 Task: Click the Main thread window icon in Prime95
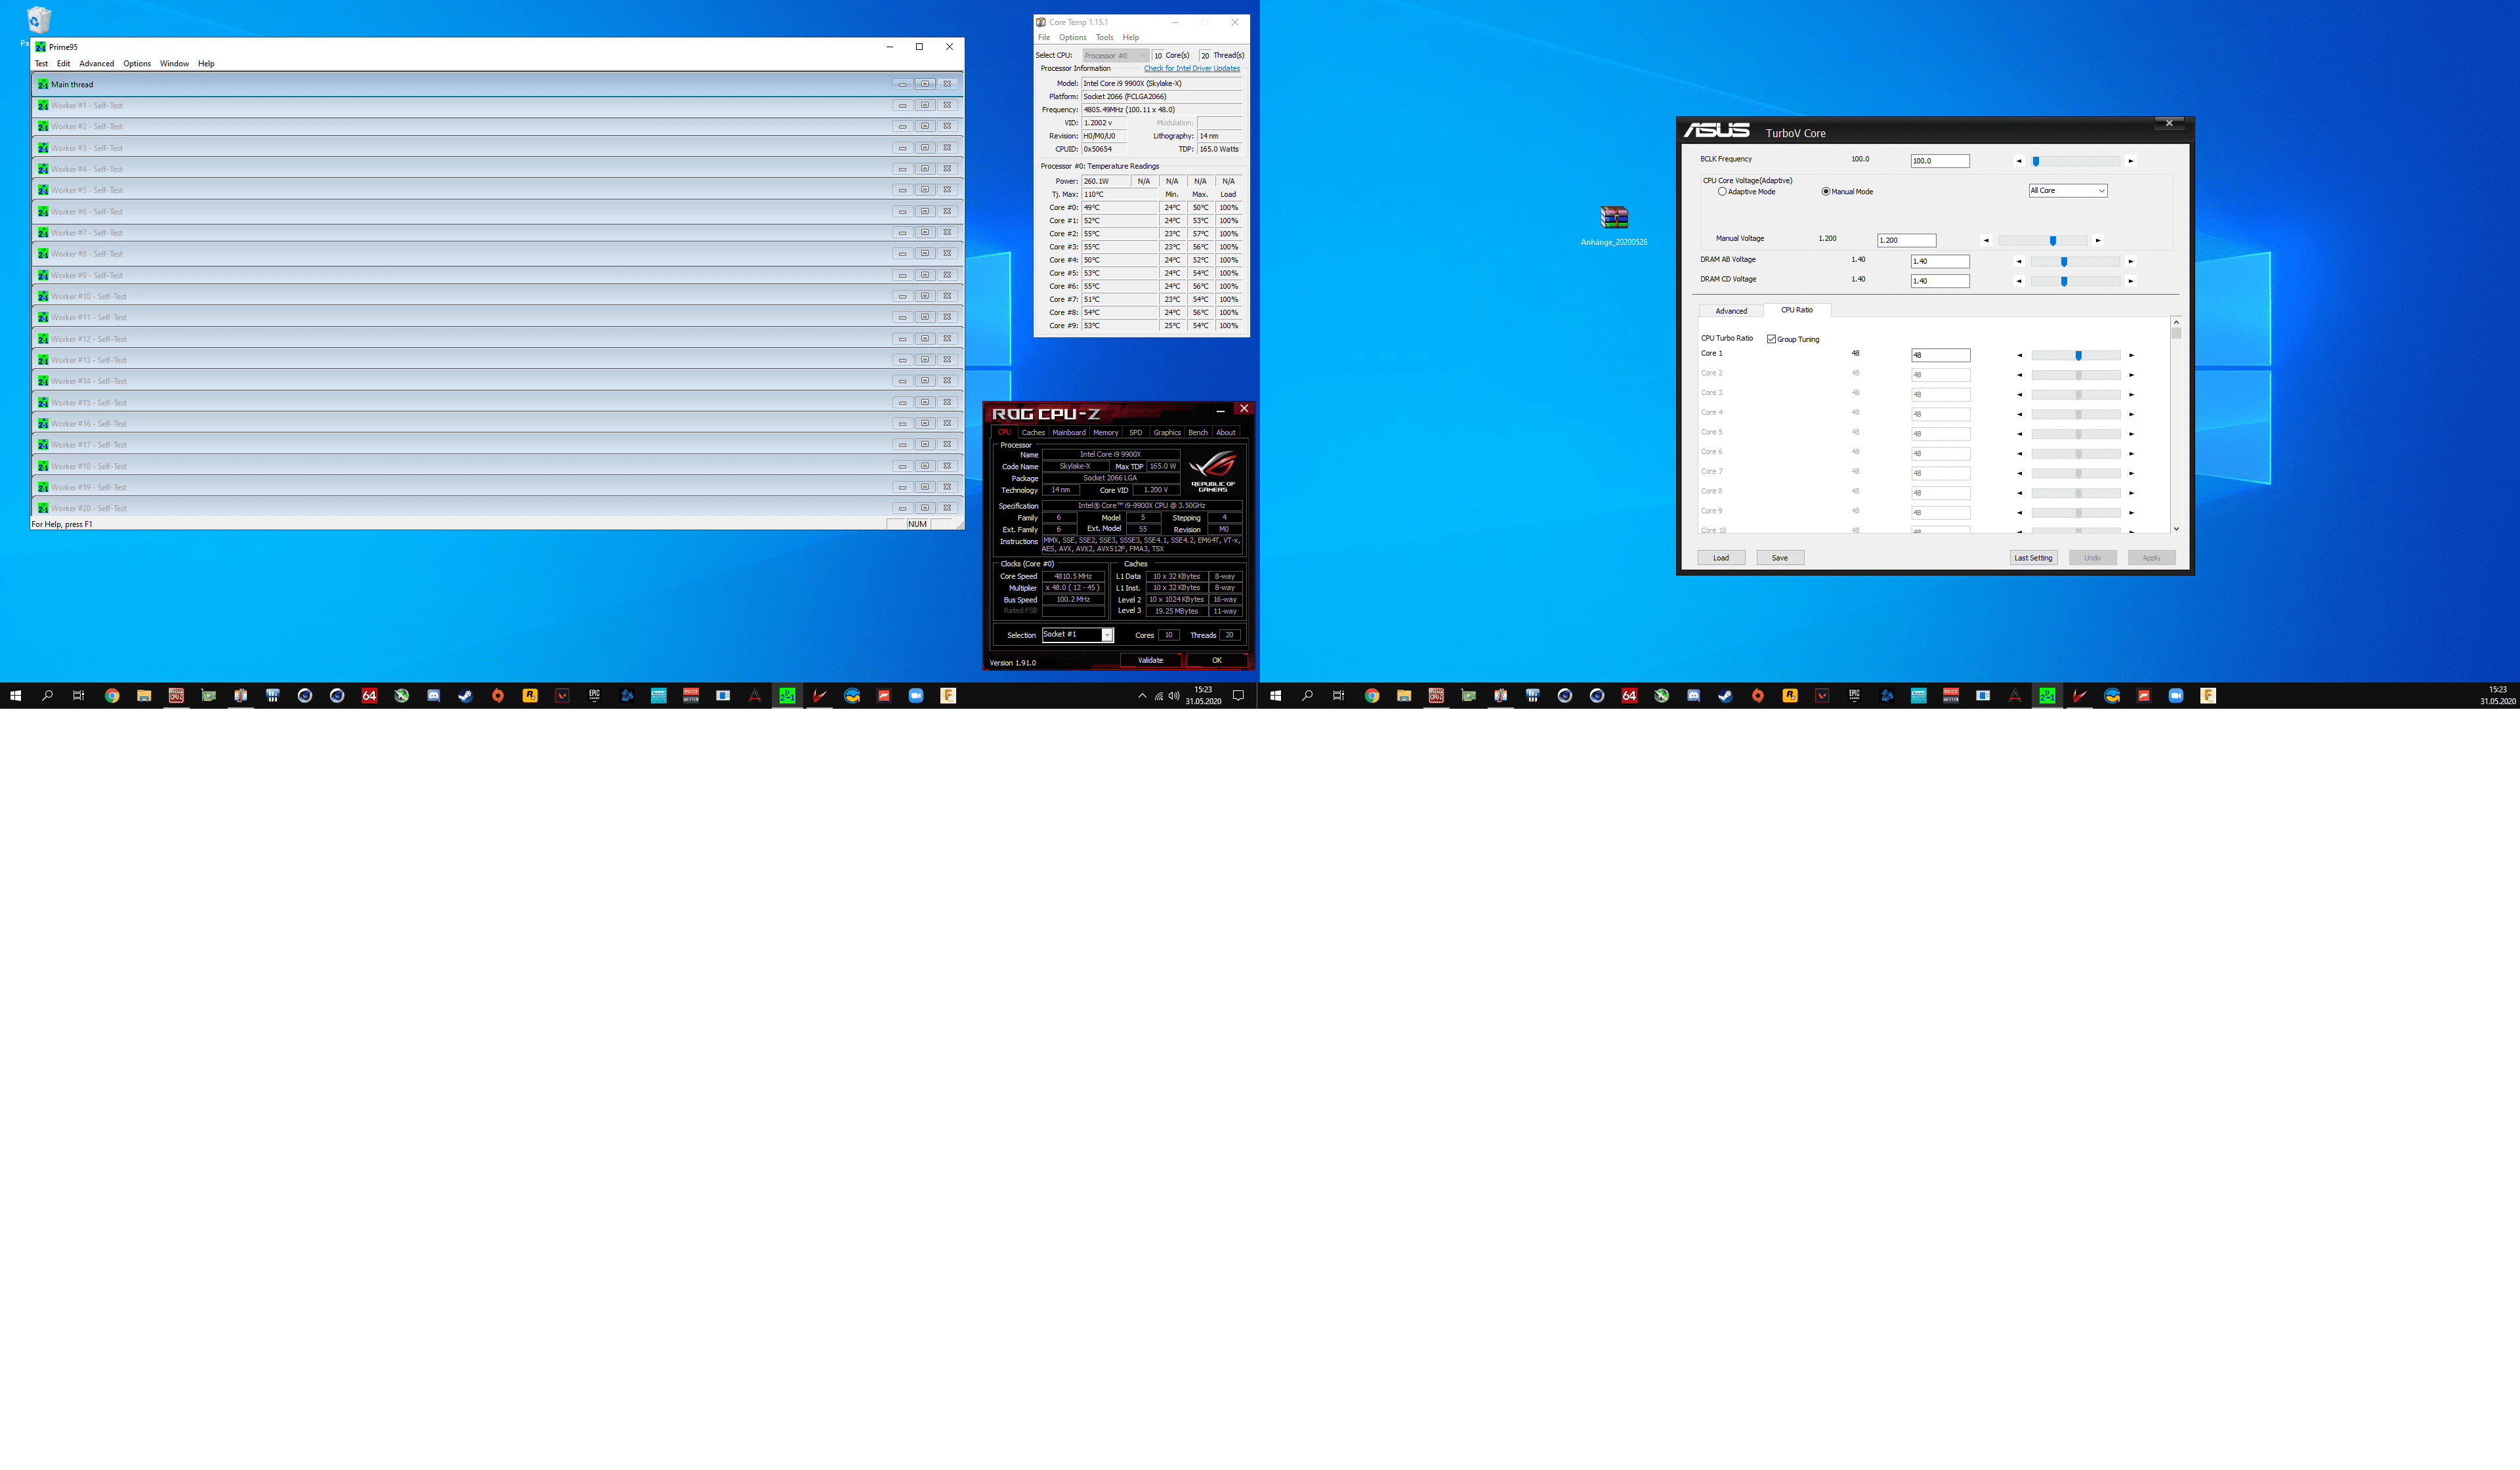42,84
